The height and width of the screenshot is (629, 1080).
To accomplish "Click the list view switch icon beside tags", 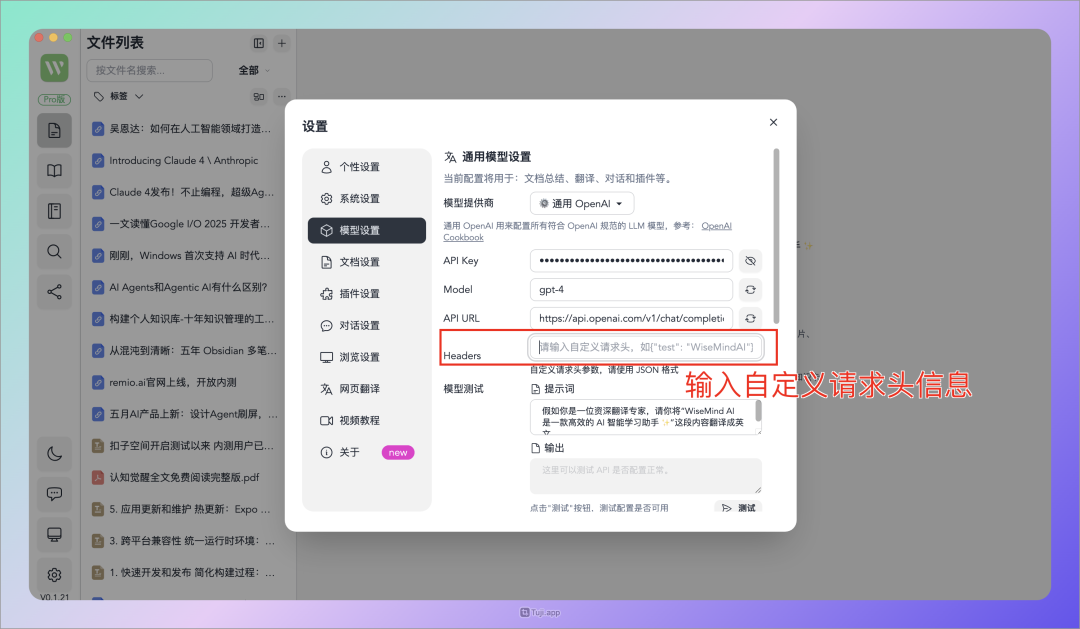I will [259, 96].
